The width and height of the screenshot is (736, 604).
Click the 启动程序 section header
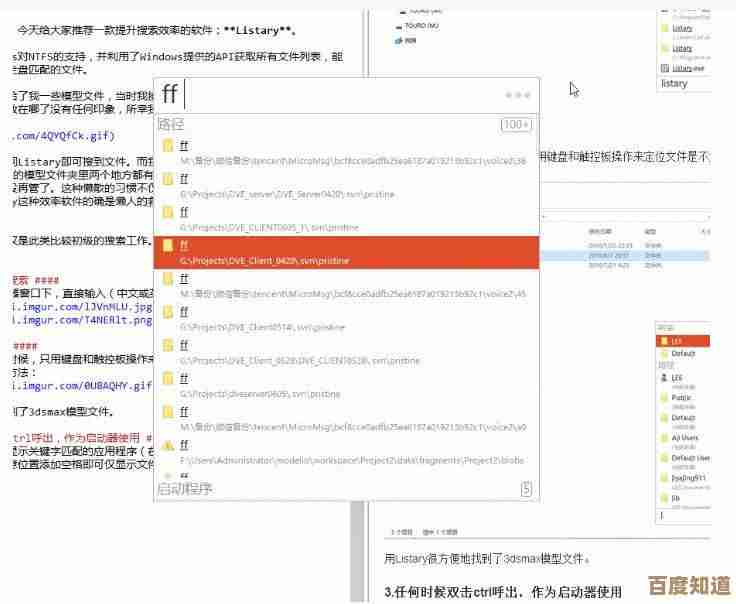pyautogui.click(x=185, y=489)
